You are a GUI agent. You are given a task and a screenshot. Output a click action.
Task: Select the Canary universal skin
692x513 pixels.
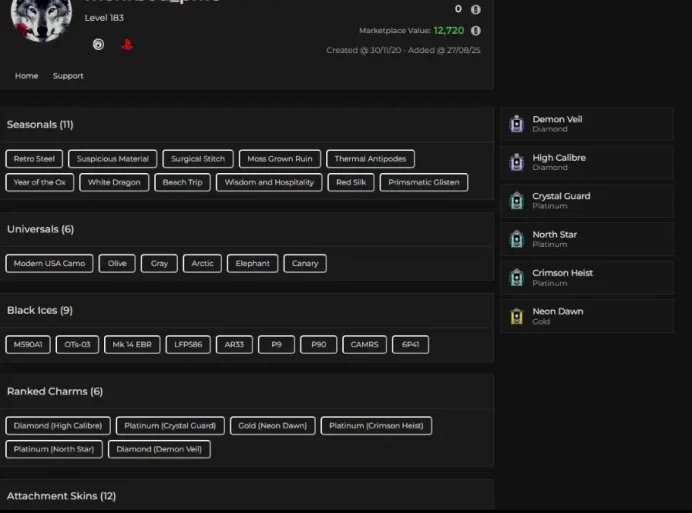(x=305, y=264)
